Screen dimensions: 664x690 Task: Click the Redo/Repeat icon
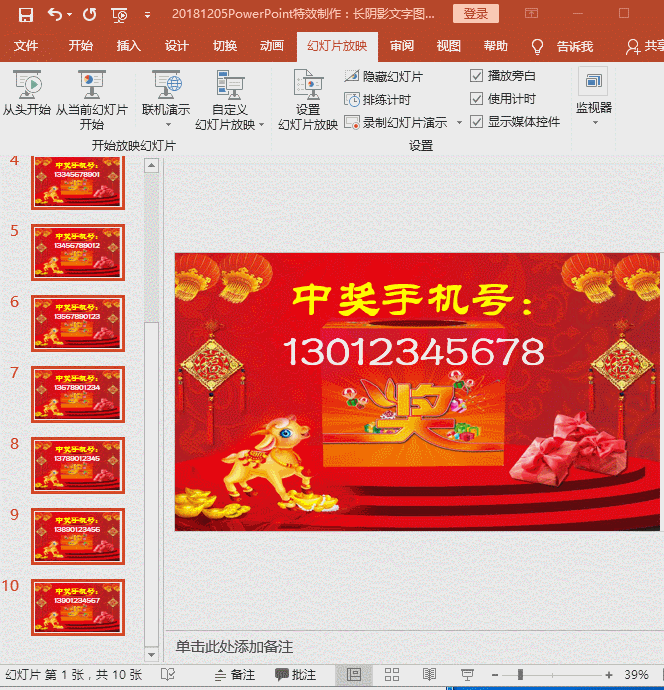tap(90, 15)
